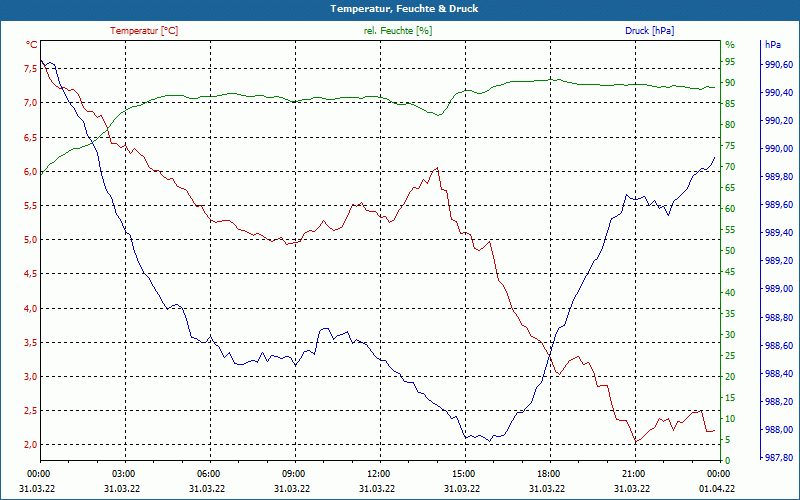
Task: Click the 3,5 tick on the temperature axis
Action: 31,342
